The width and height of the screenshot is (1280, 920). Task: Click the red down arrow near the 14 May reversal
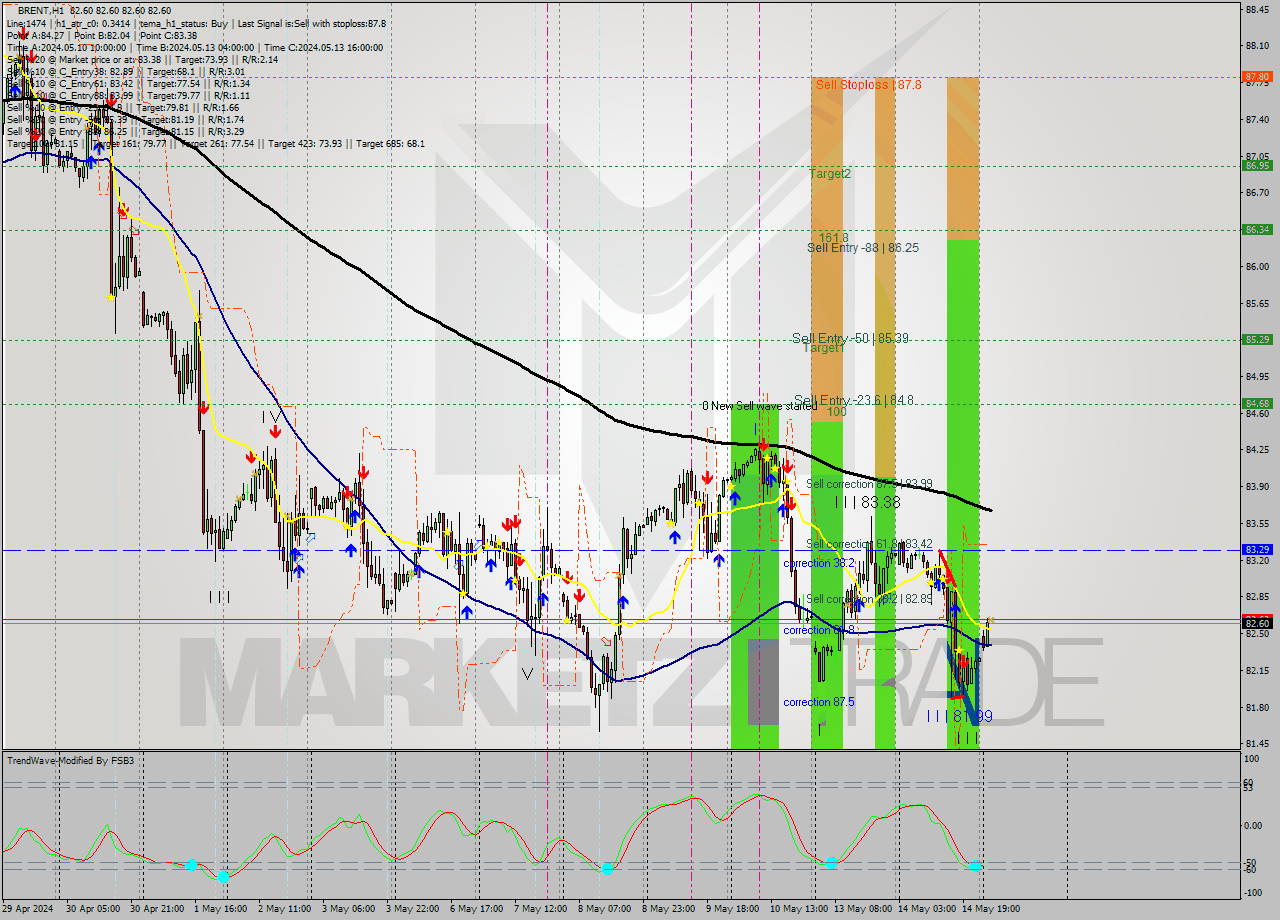pos(949,576)
